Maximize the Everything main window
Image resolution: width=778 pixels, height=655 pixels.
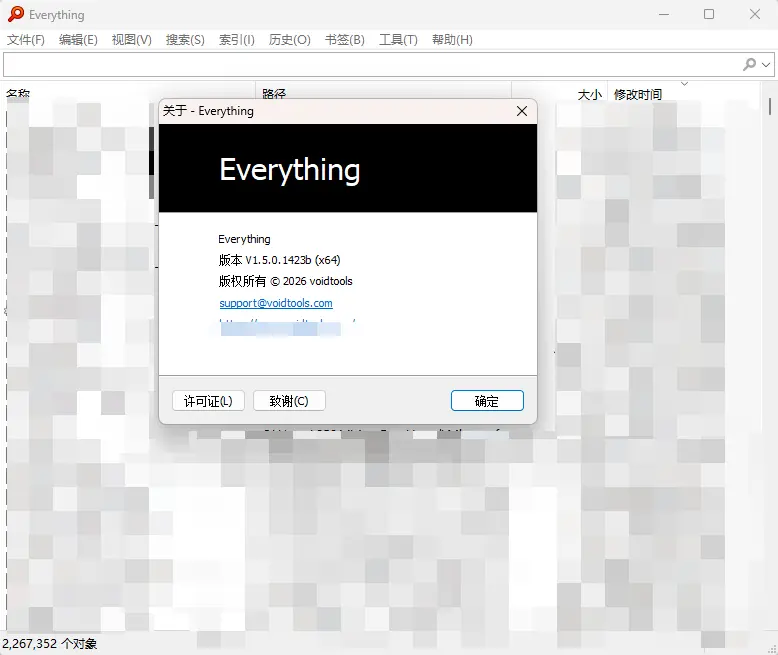click(x=709, y=14)
